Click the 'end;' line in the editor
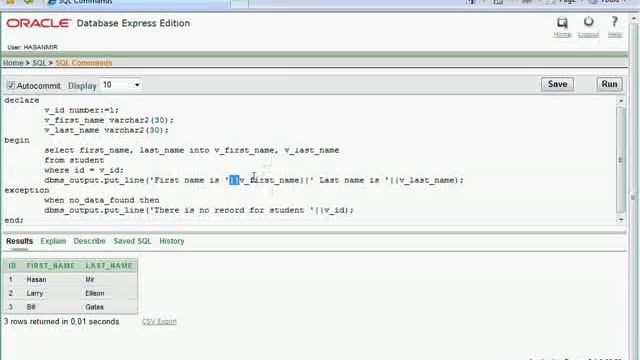Viewport: 640px width, 360px height. (x=14, y=220)
